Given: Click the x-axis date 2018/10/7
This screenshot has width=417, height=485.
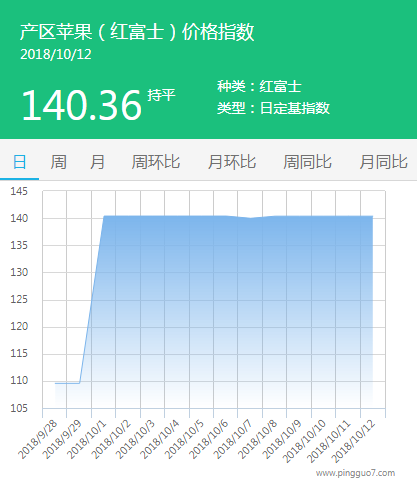Looking at the screenshot, I should [233, 440].
